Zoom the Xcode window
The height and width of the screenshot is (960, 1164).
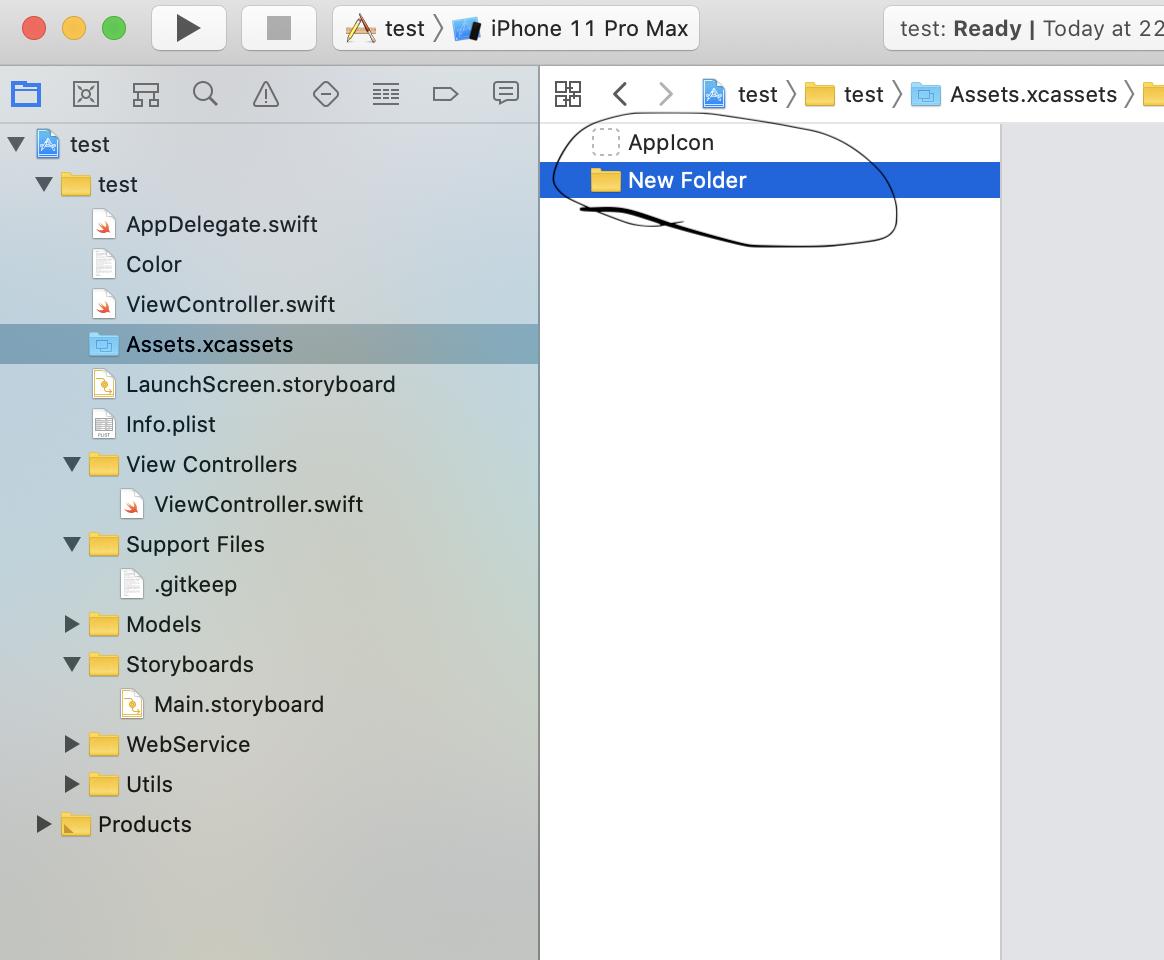point(114,28)
